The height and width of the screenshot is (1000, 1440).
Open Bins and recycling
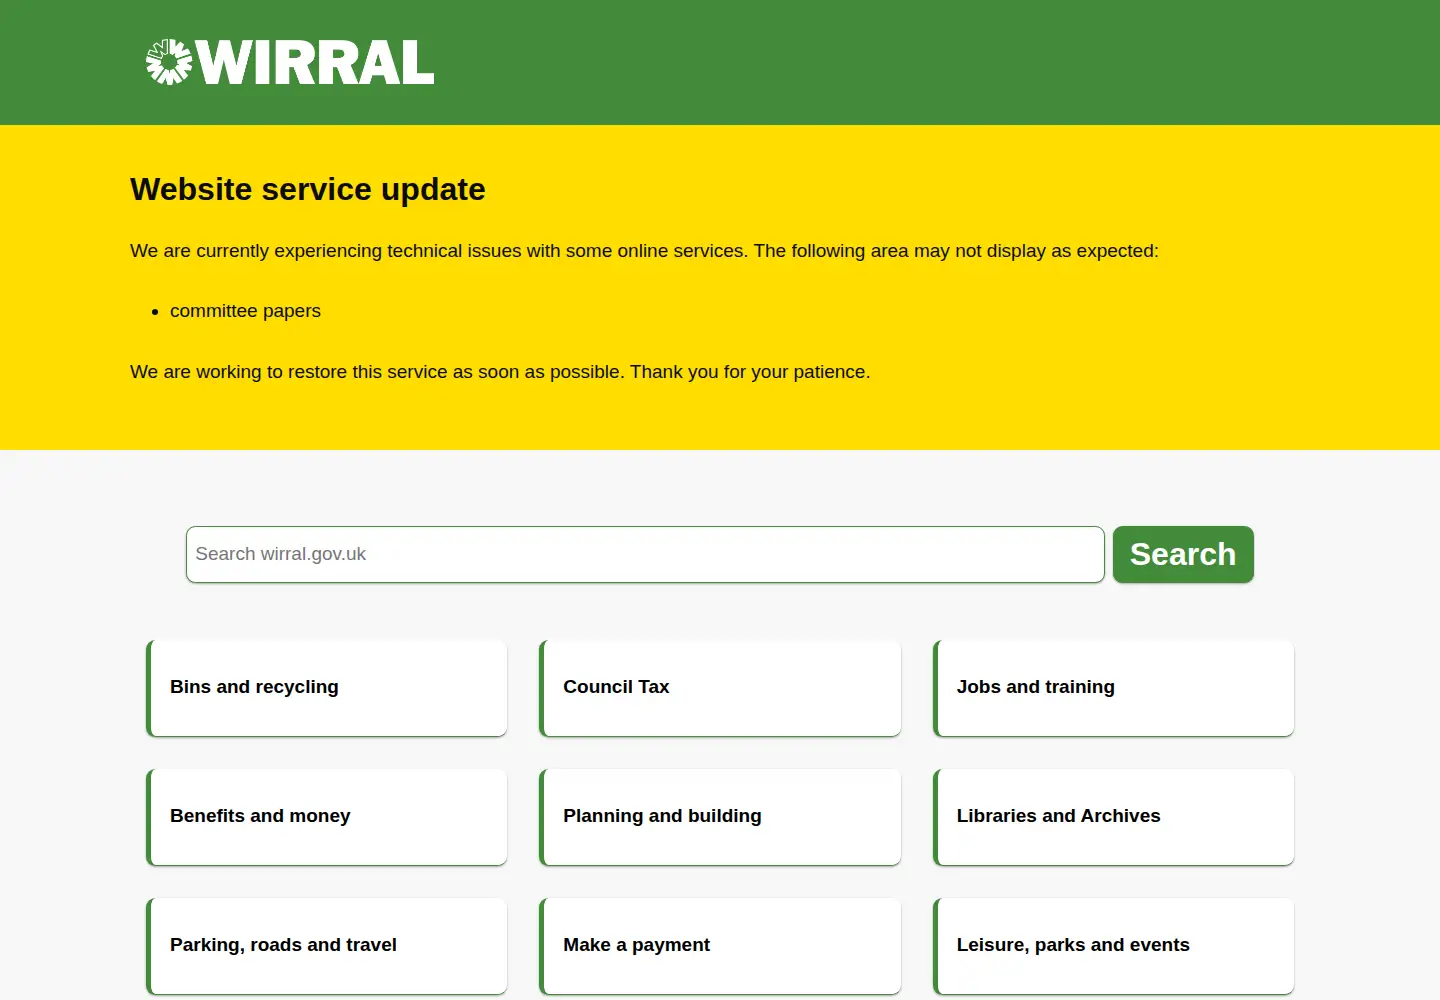click(327, 688)
